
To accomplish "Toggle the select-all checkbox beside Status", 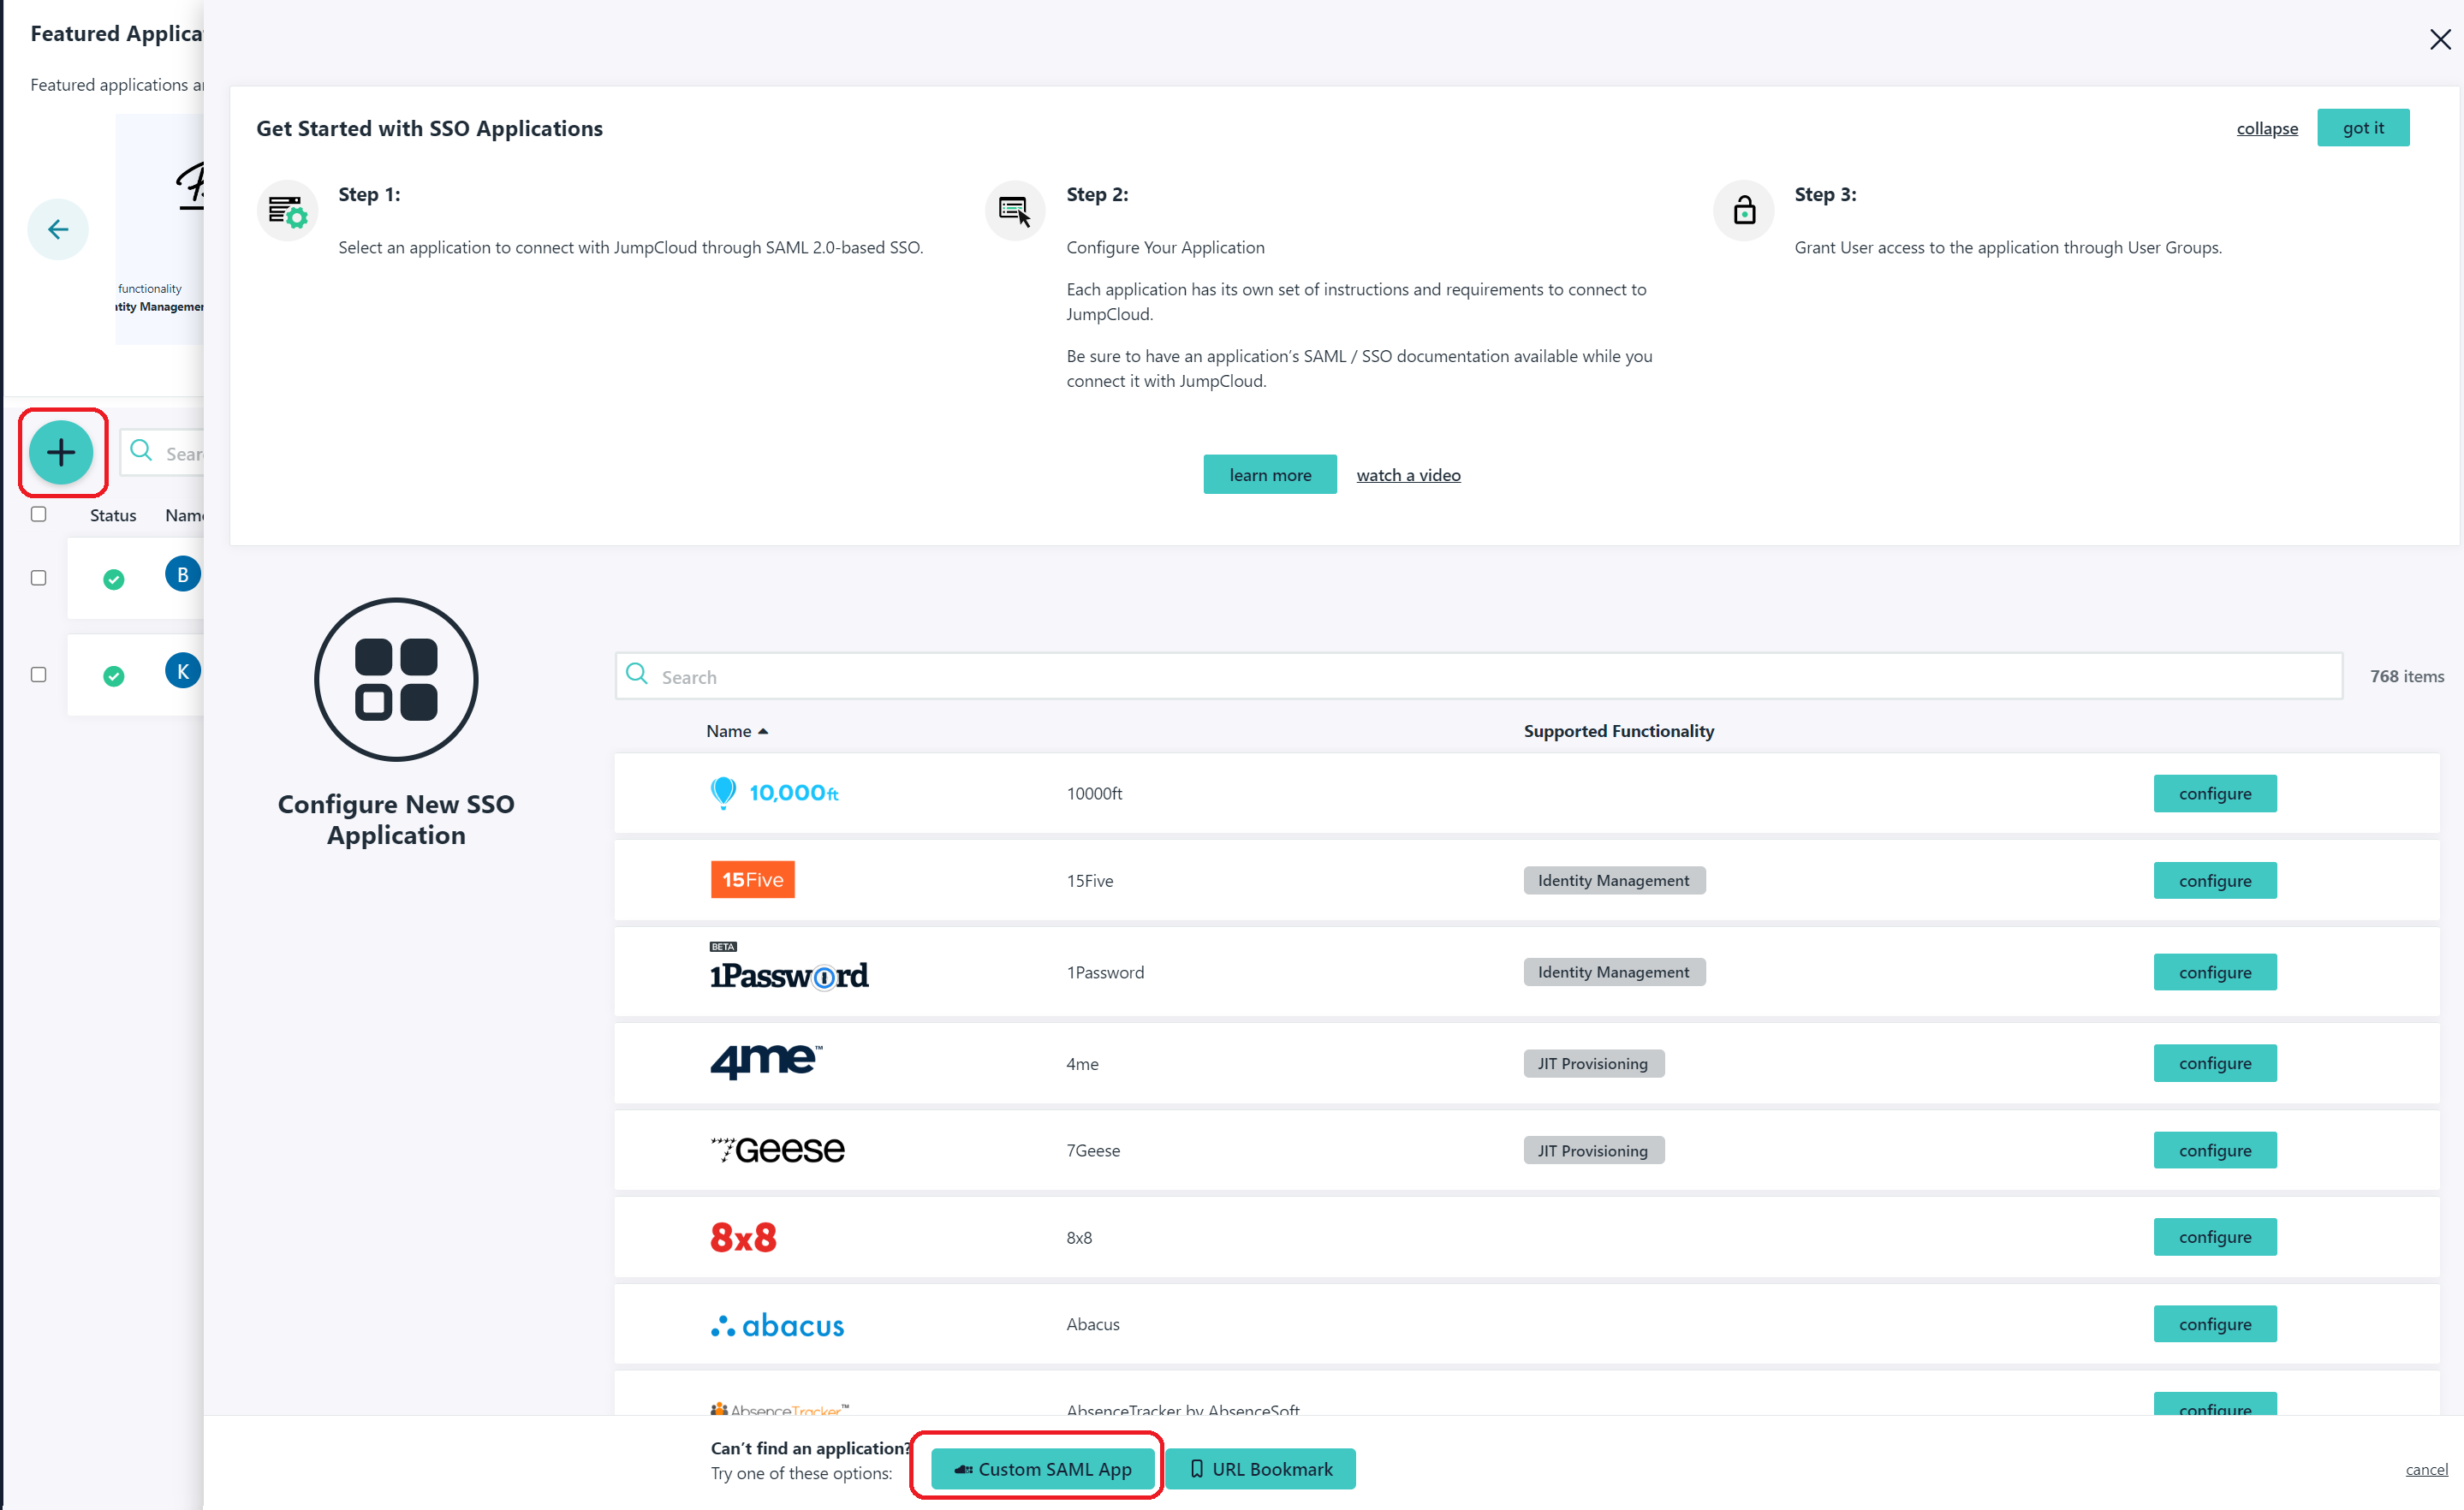I will pos(39,514).
